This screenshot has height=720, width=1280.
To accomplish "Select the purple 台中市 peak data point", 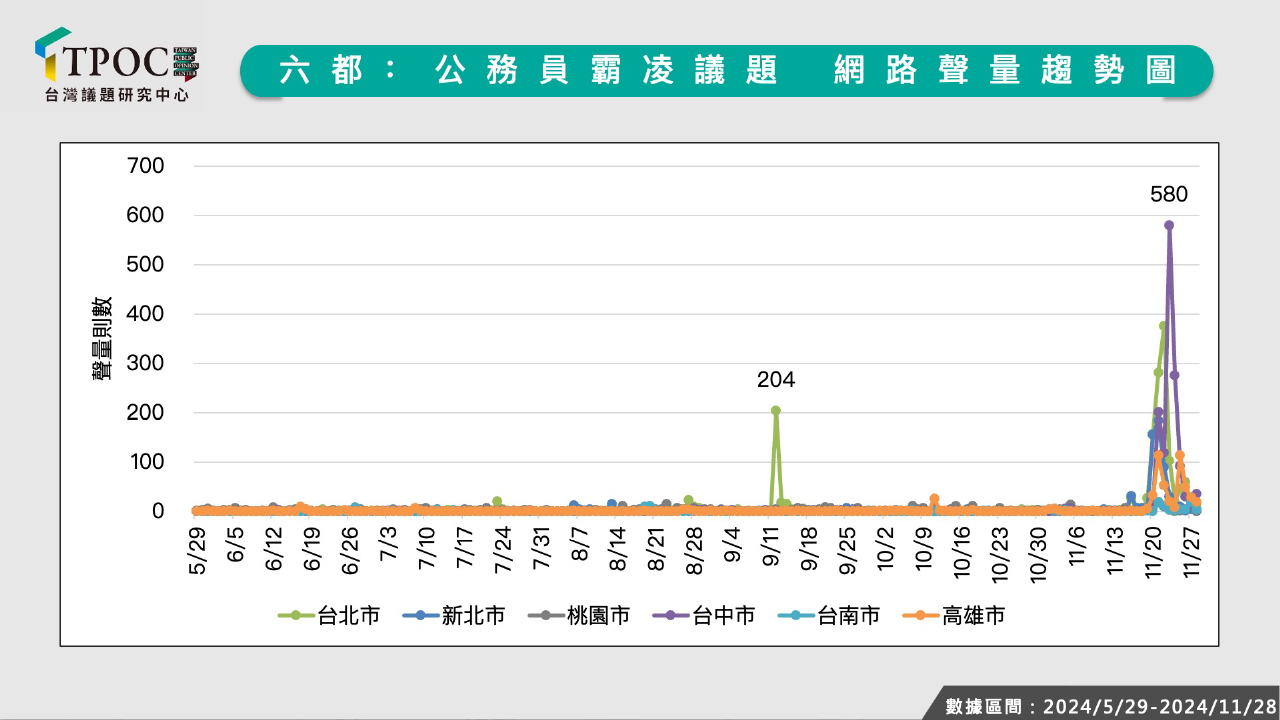I will point(1169,225).
